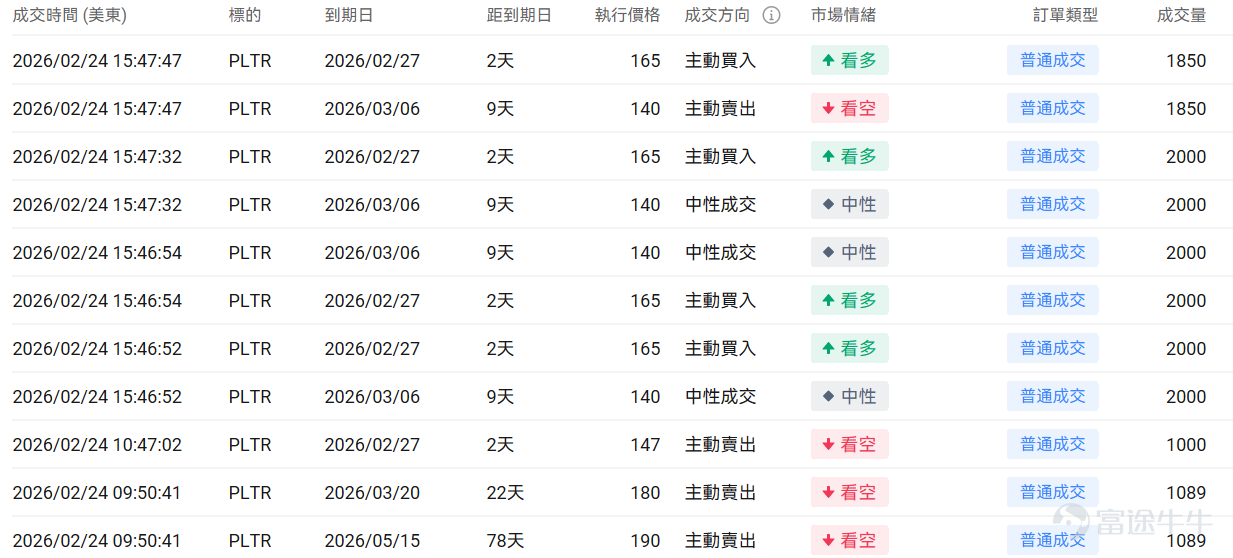Viewport: 1233px width, 558px height.
Task: Click the 看空 badge in the 2026/05/15 expiry row
Action: pos(849,540)
